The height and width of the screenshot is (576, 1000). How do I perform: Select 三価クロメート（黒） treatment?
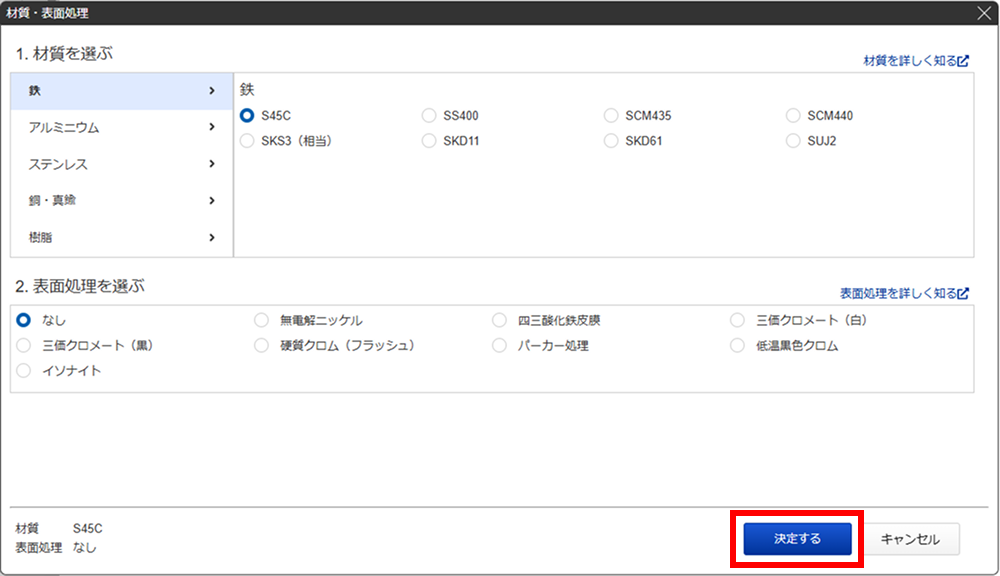click(x=24, y=346)
